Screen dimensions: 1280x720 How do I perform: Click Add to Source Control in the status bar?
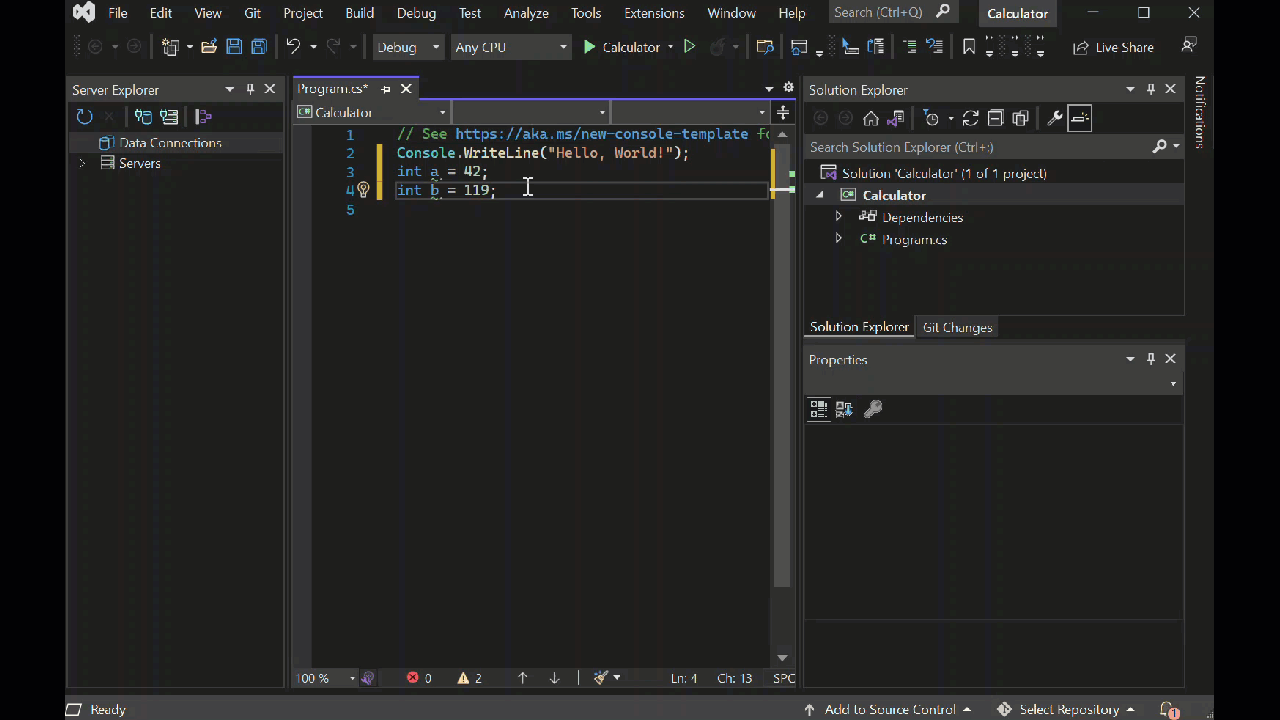(x=890, y=709)
